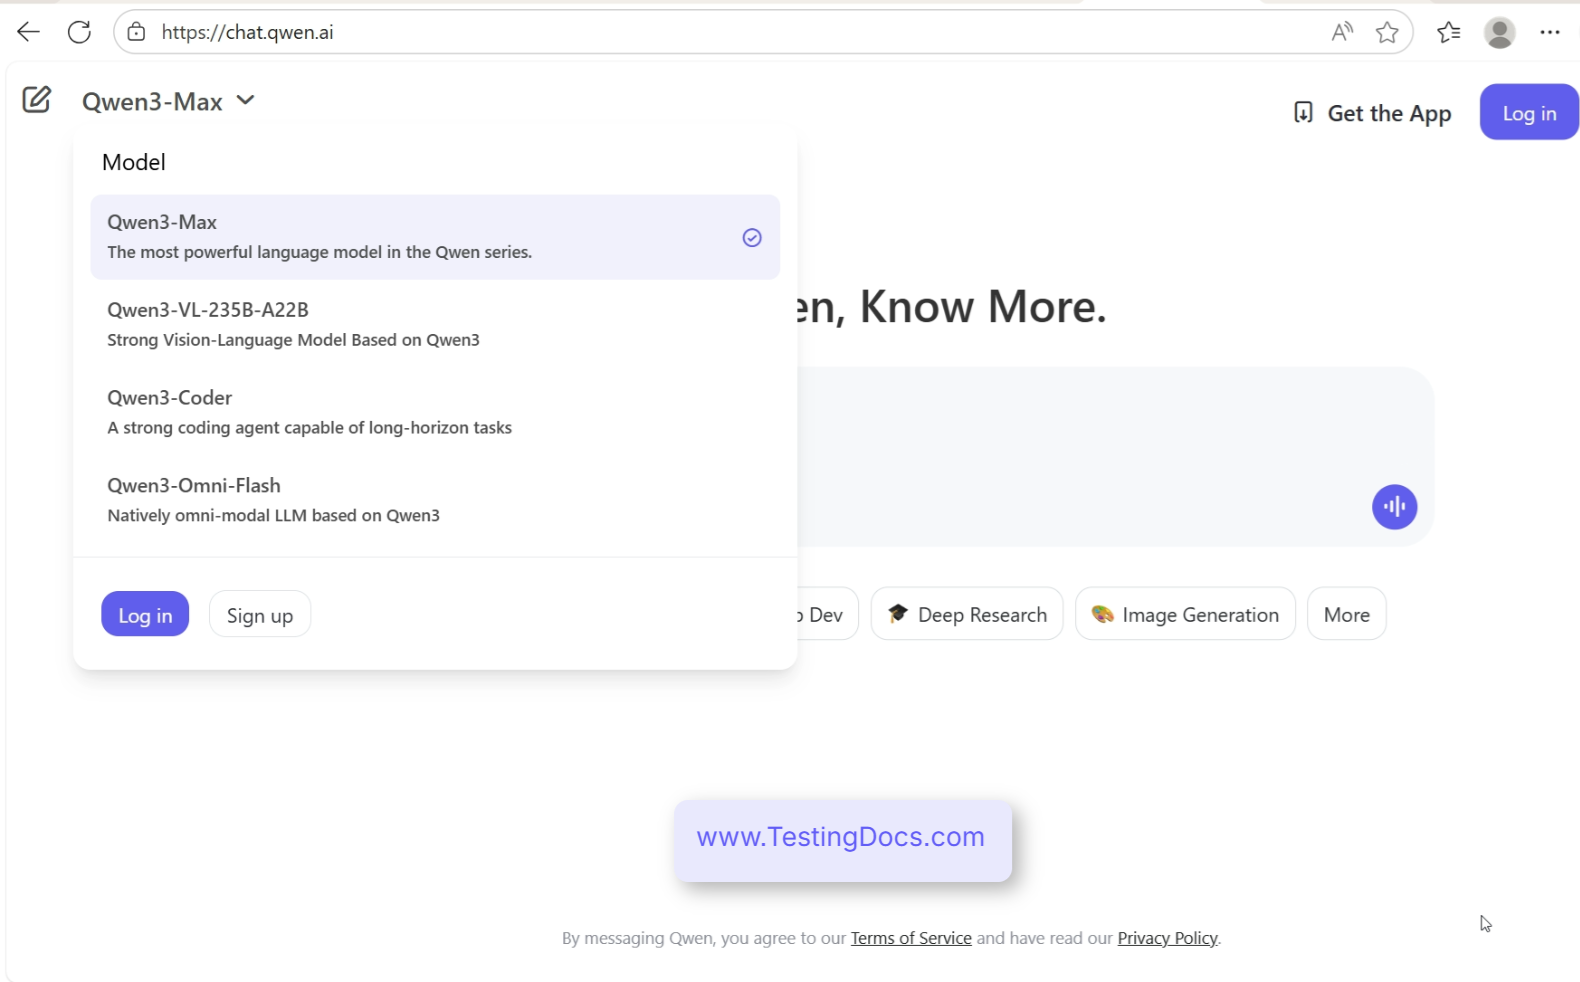Click the browser profile avatar icon
The height and width of the screenshot is (982, 1580).
pos(1499,33)
